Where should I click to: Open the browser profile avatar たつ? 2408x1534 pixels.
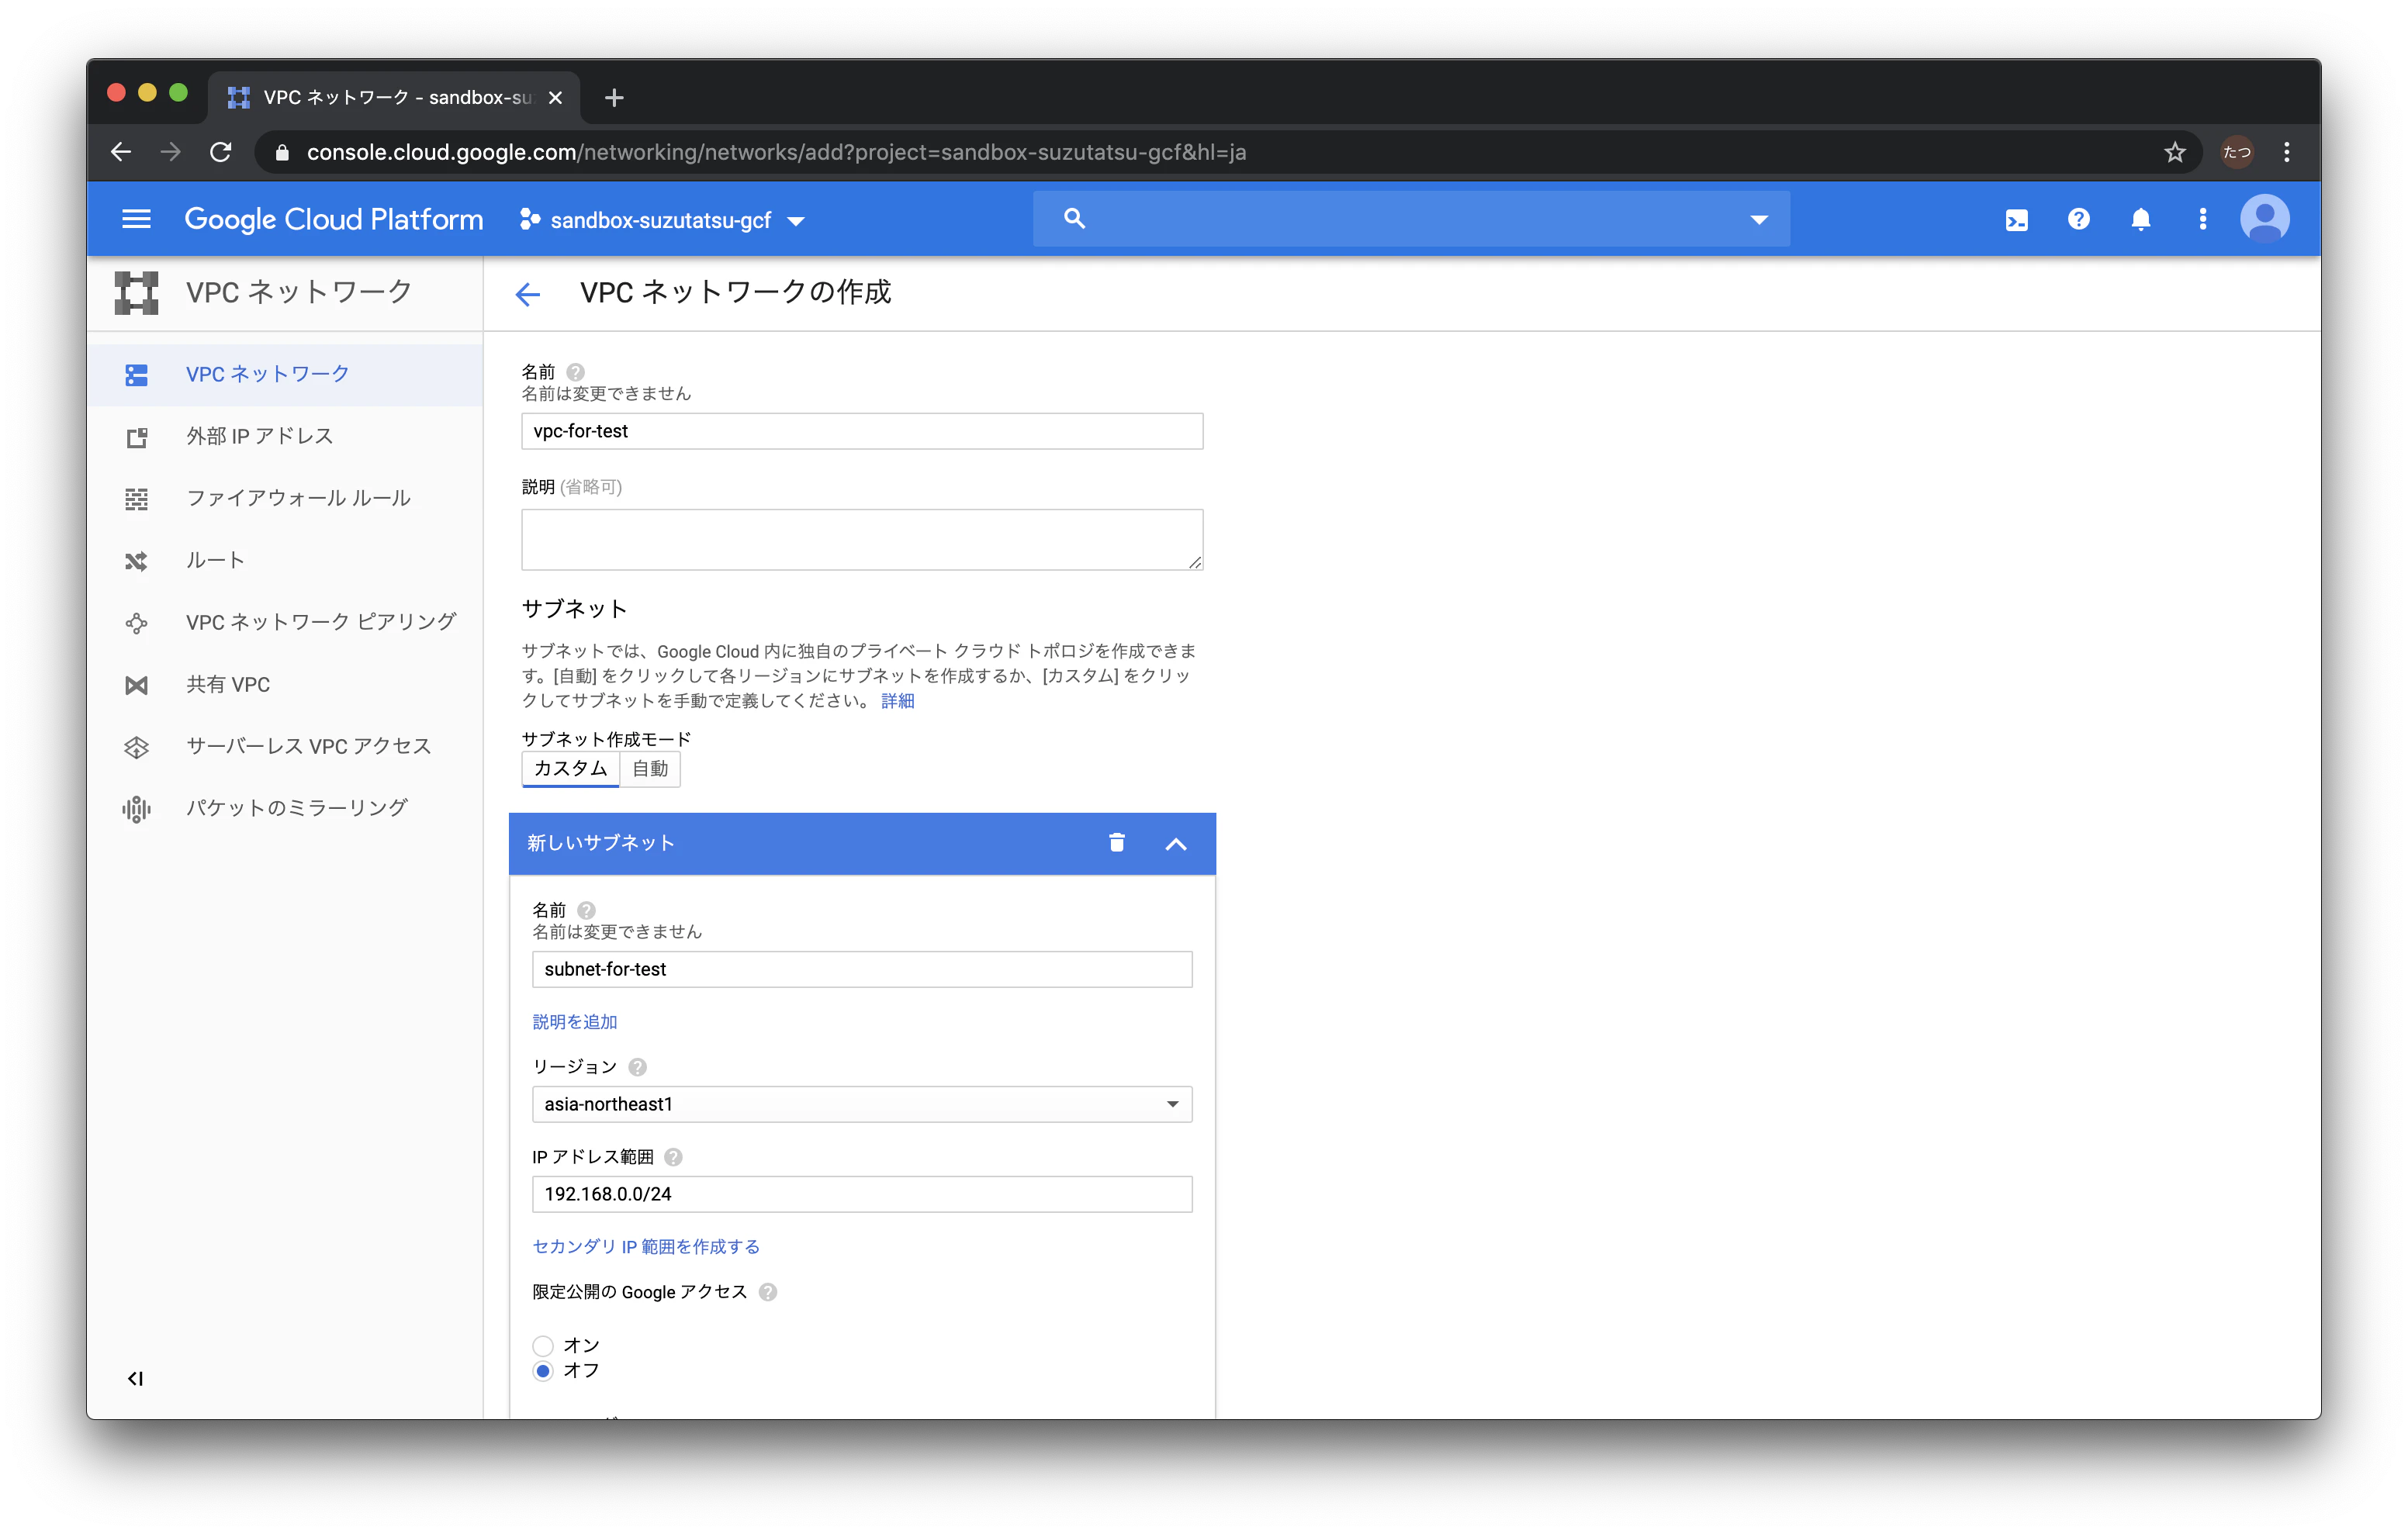2237,152
